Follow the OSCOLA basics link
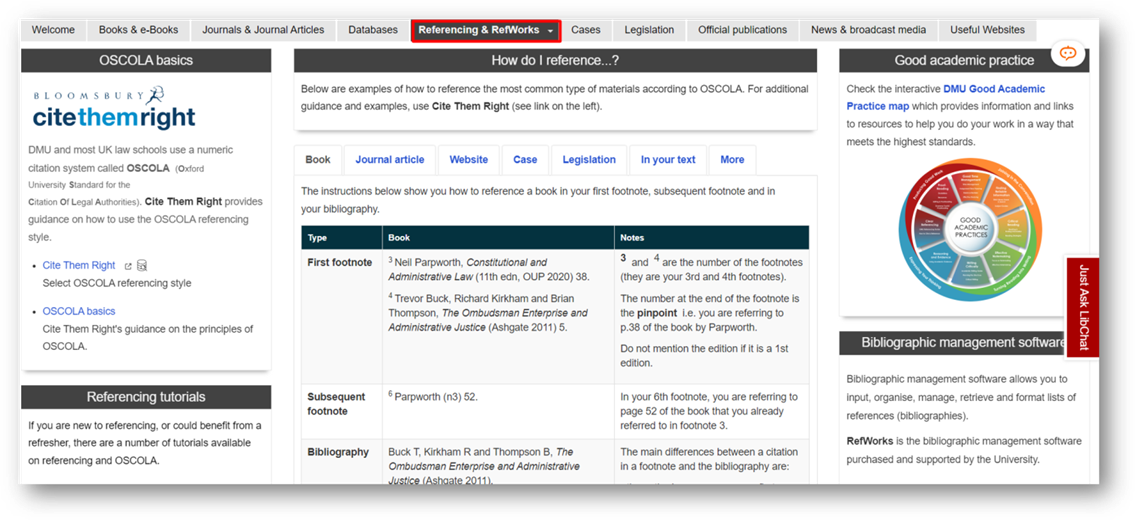The width and height of the screenshot is (1135, 520). (x=79, y=311)
